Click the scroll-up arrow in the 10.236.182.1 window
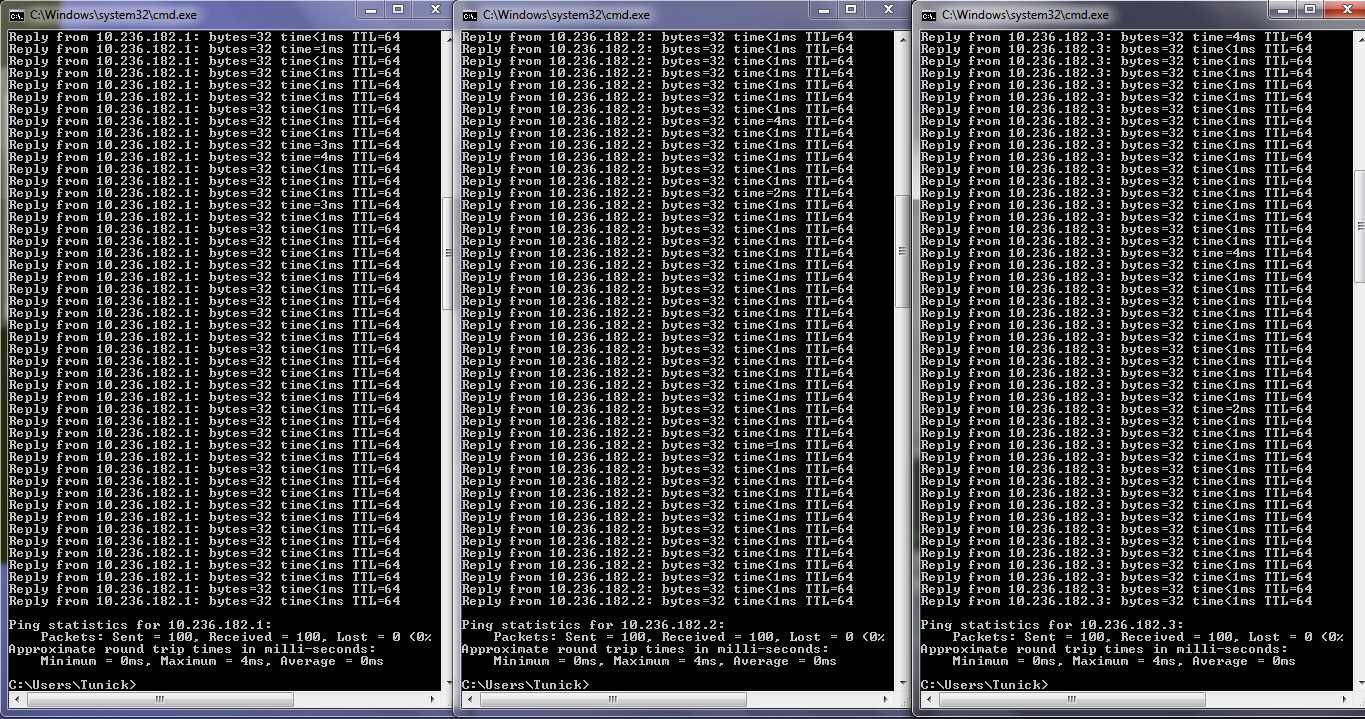The image size is (1365, 719). coord(447,38)
